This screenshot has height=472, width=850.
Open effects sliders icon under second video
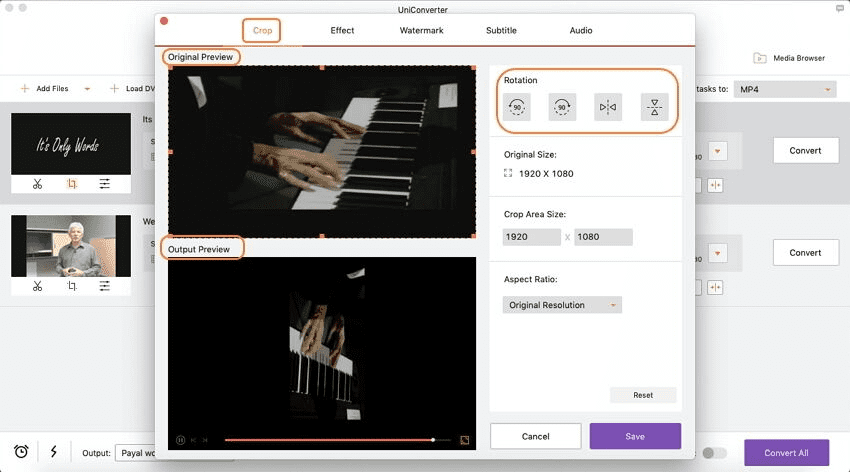pos(105,286)
